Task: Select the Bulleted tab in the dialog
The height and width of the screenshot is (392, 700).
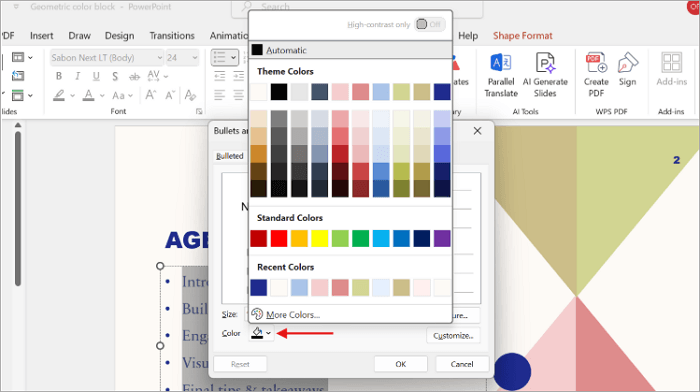Action: tap(230, 156)
